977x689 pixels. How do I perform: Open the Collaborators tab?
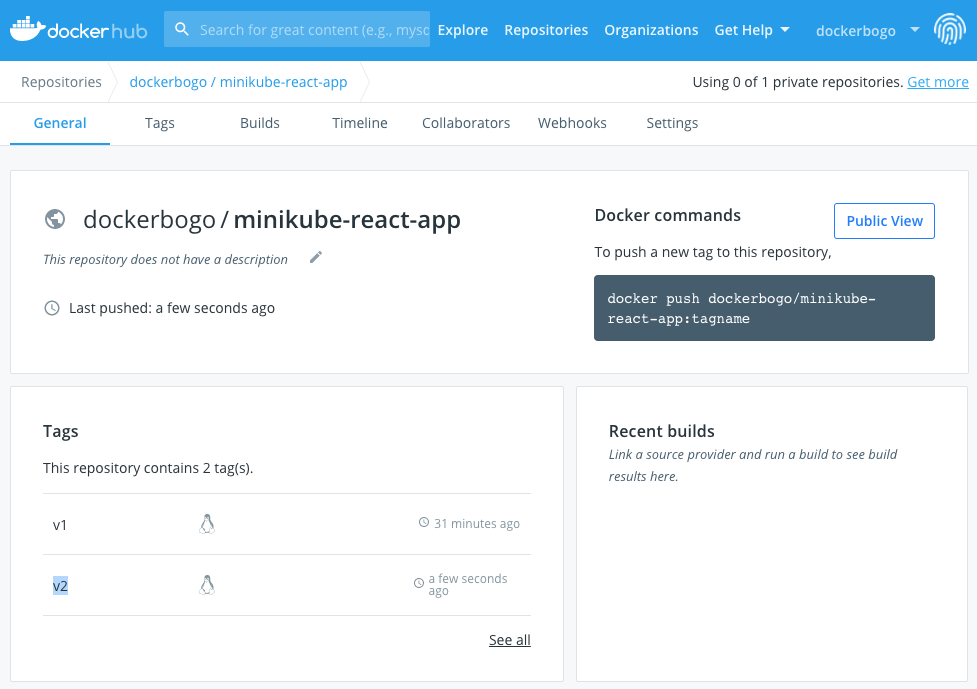point(466,123)
